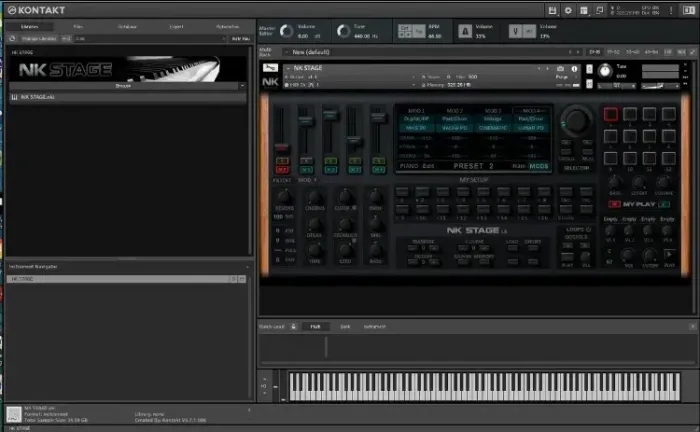Open Kontakt options gear icon
The image size is (700, 432).
pos(568,10)
